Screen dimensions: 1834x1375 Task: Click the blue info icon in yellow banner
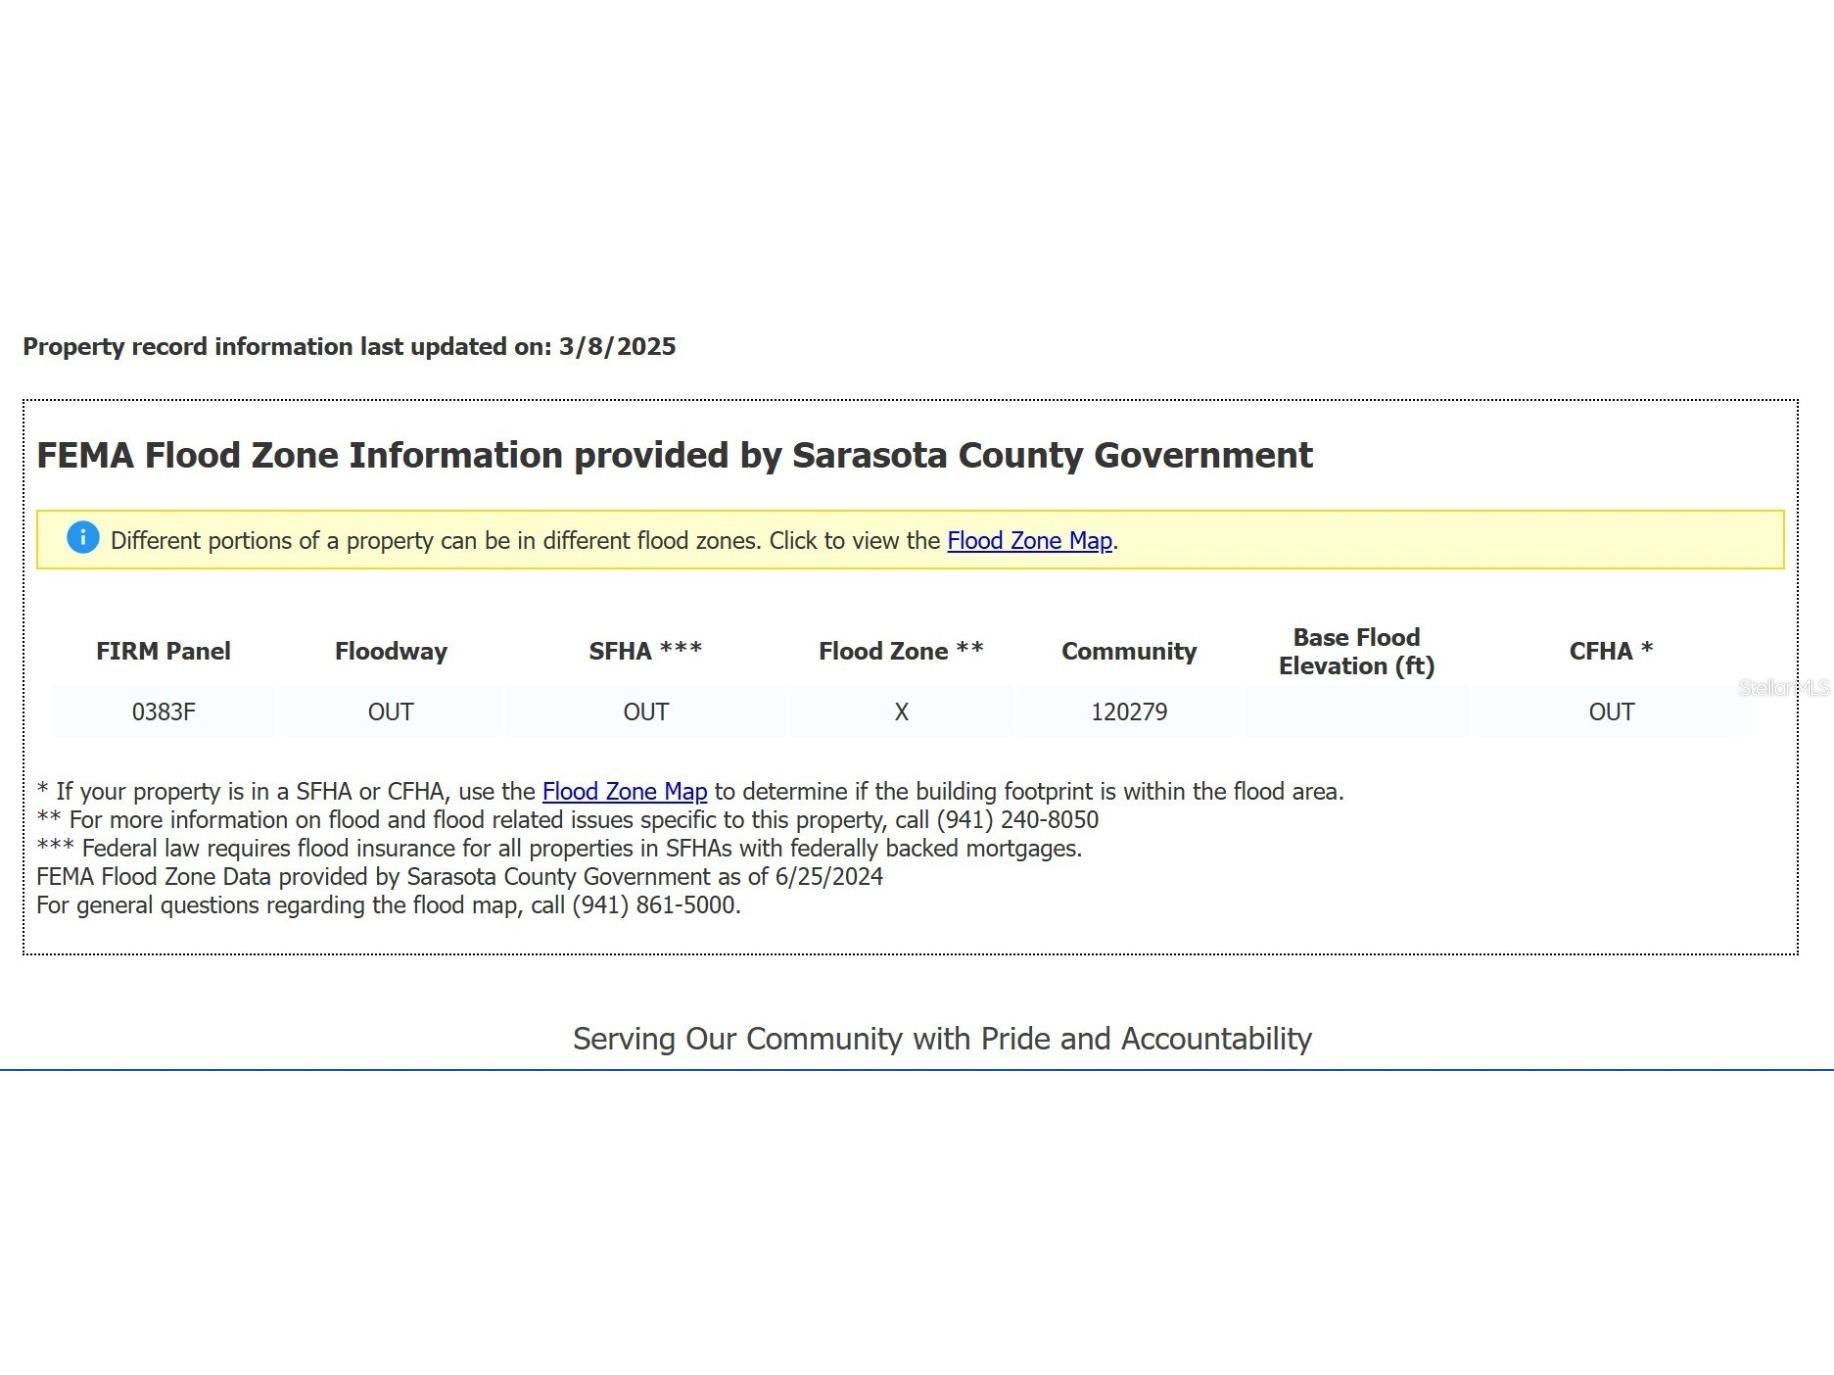point(83,538)
